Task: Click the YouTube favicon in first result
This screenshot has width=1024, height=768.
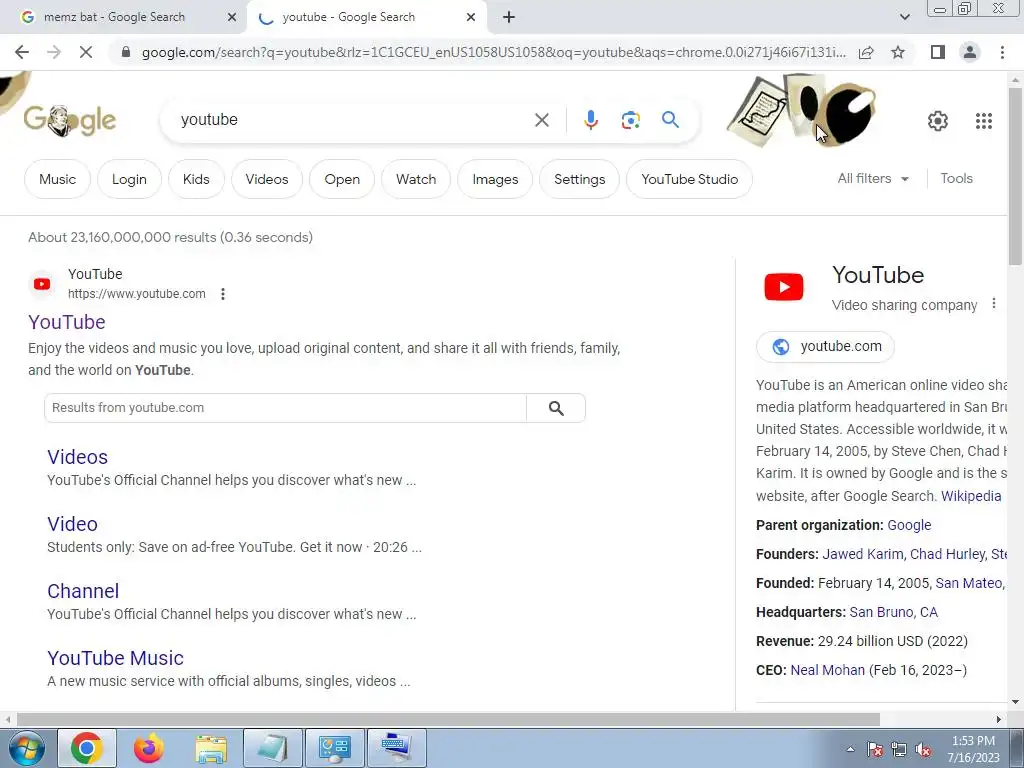Action: tap(42, 284)
